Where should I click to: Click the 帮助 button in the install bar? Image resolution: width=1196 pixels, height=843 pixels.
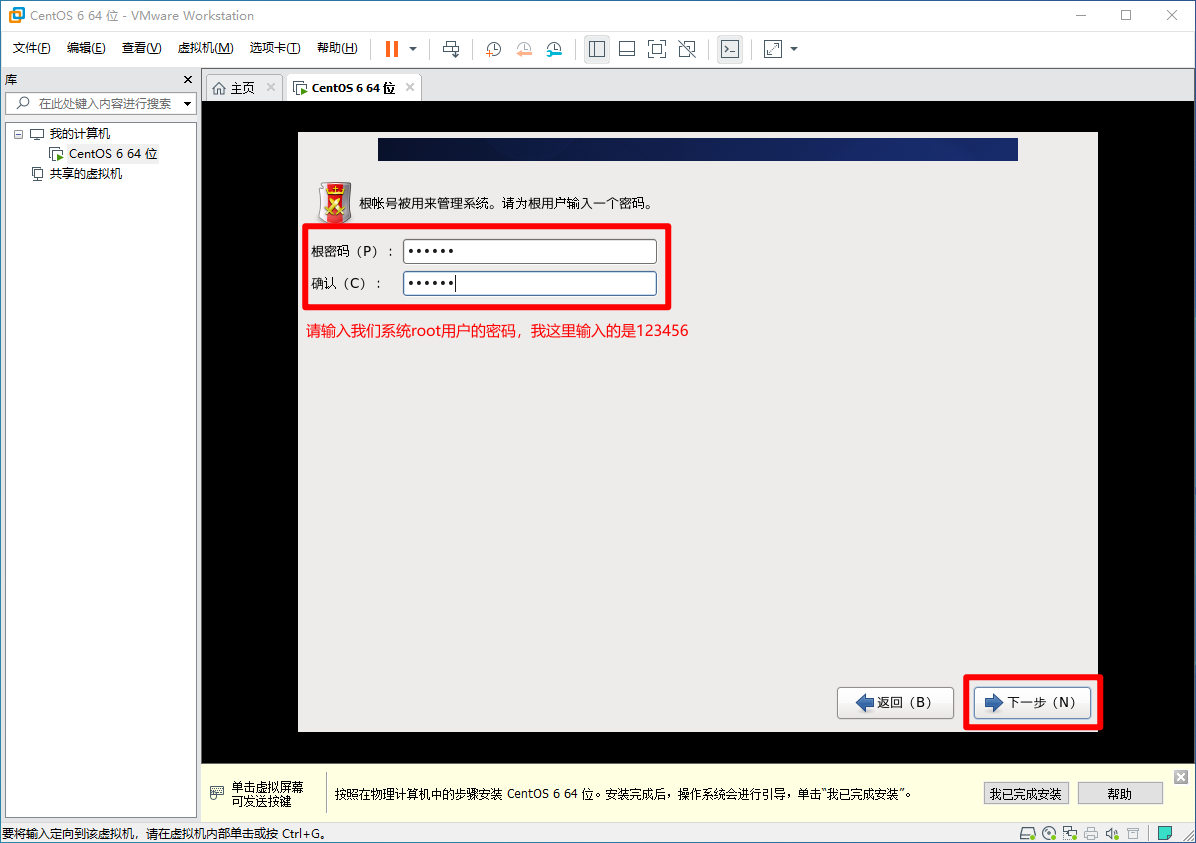(x=1120, y=793)
